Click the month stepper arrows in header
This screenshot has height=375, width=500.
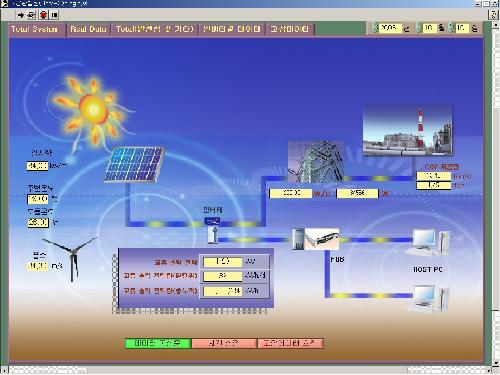coord(419,28)
